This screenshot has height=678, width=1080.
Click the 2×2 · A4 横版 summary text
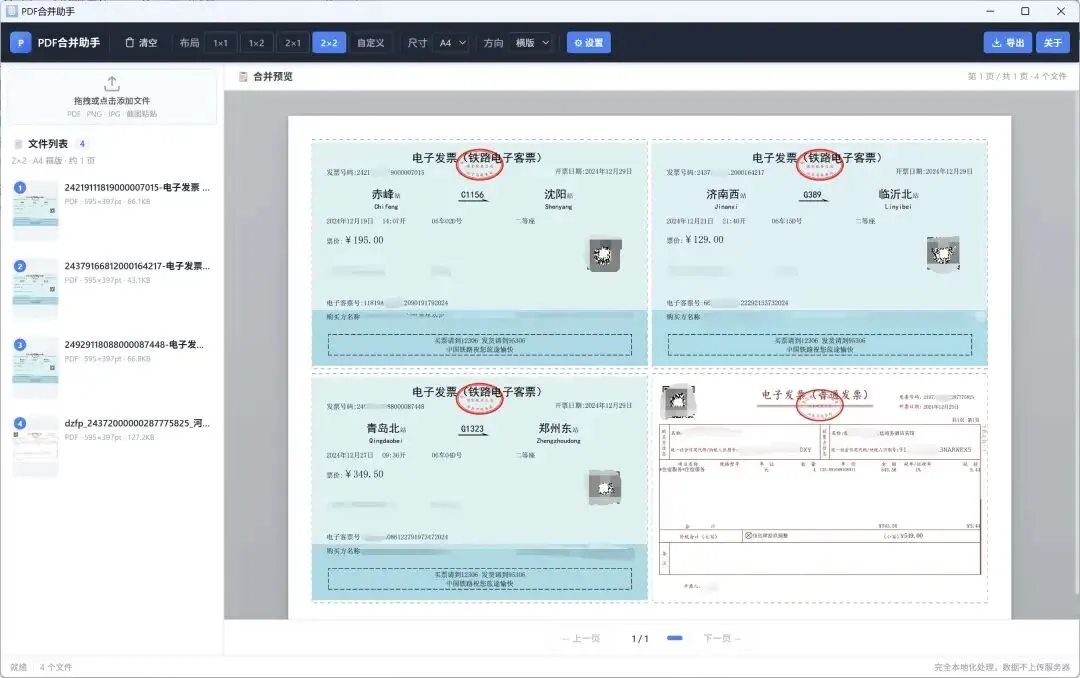tap(53, 161)
